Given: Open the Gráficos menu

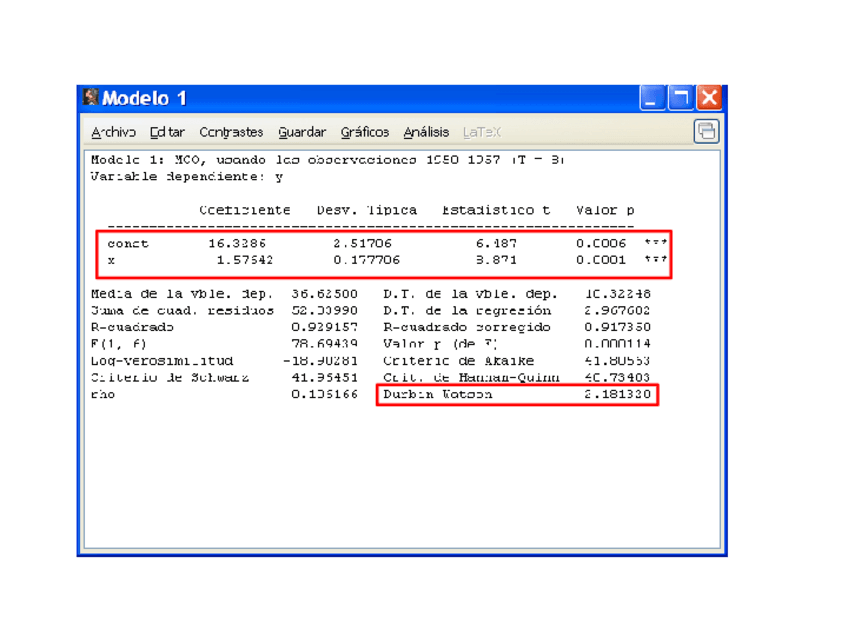Looking at the screenshot, I should pos(365,132).
